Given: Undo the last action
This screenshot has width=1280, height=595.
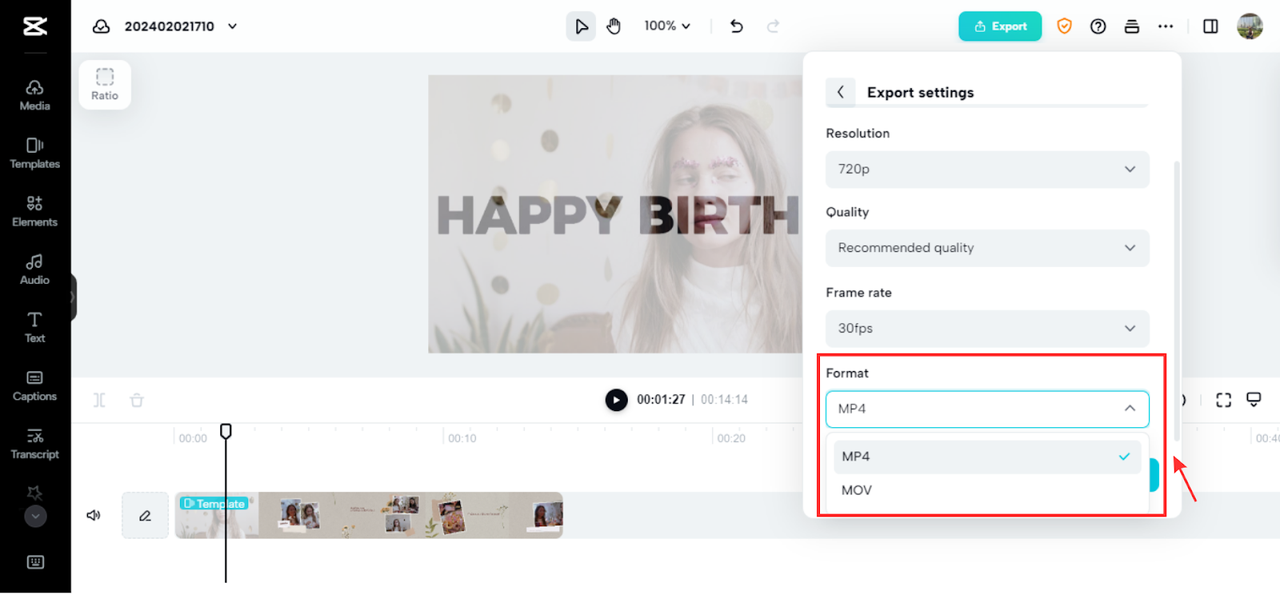Looking at the screenshot, I should [x=737, y=27].
